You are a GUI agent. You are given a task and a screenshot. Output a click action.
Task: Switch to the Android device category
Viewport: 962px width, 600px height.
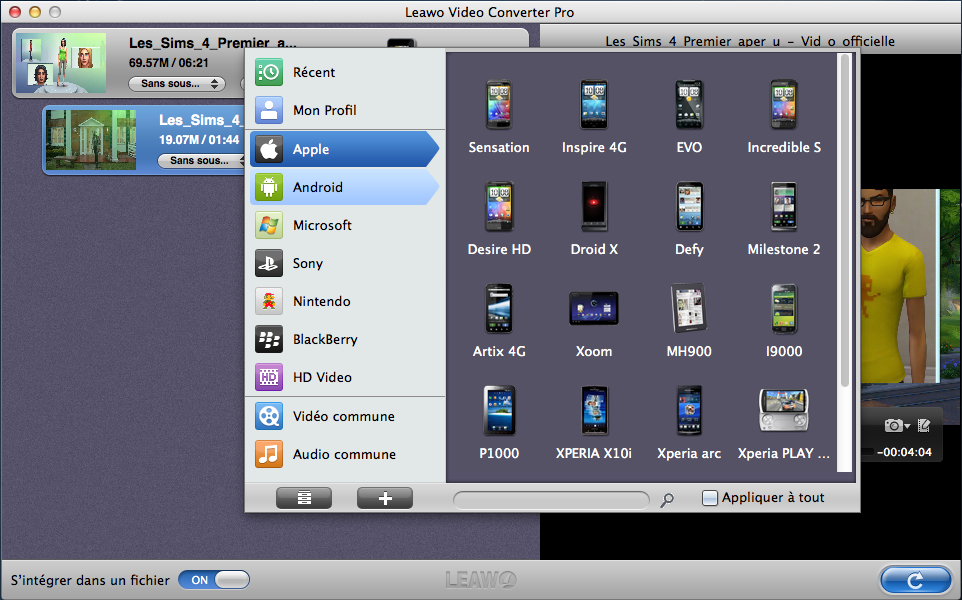(x=345, y=187)
